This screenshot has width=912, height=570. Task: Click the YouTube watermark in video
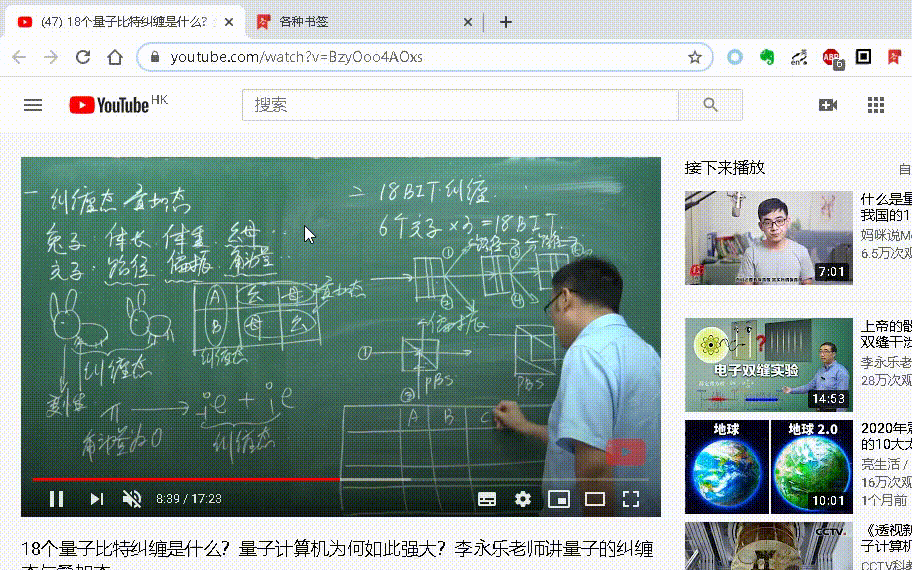pyautogui.click(x=626, y=453)
